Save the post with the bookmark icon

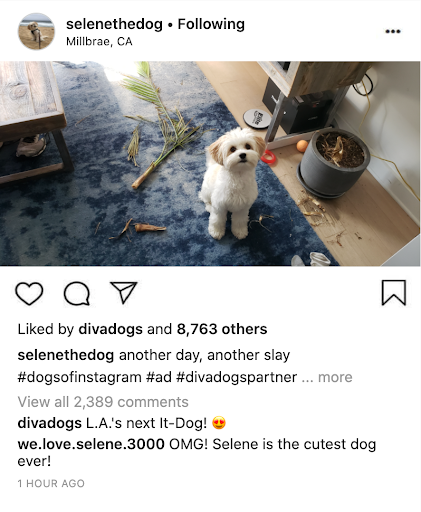[394, 293]
